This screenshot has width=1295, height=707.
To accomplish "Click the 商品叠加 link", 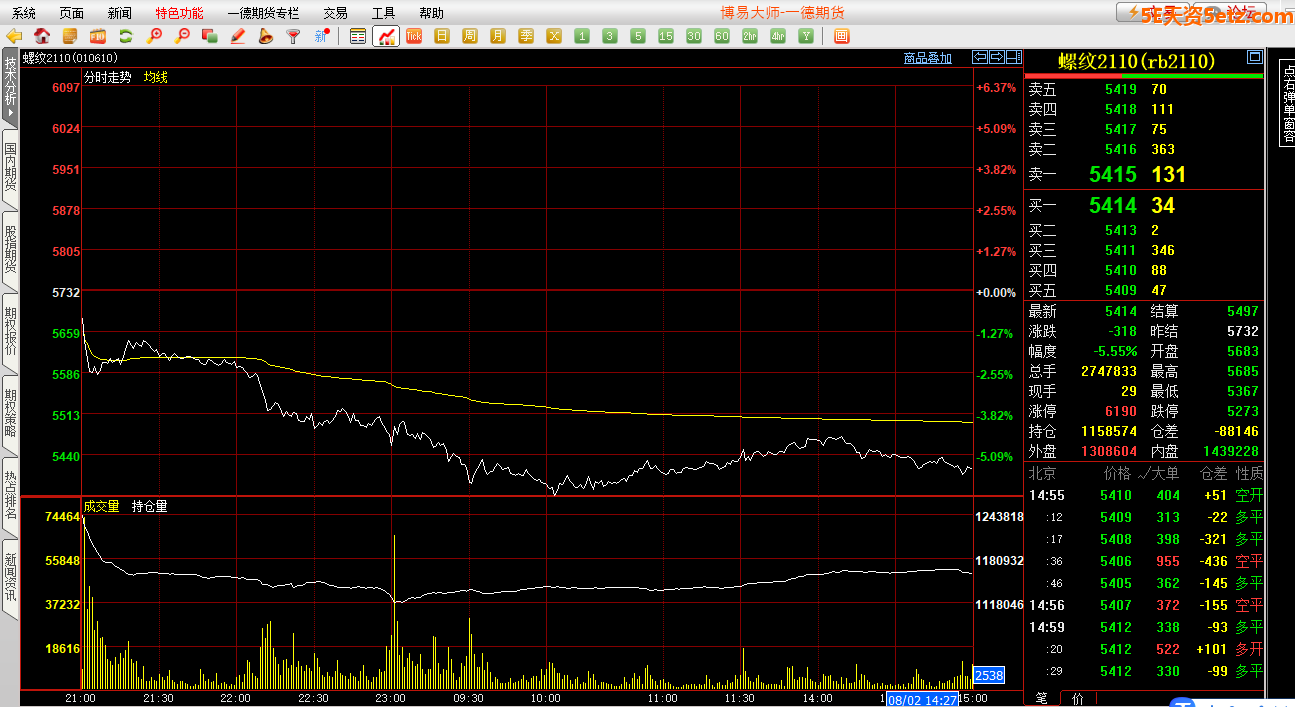I will point(927,58).
